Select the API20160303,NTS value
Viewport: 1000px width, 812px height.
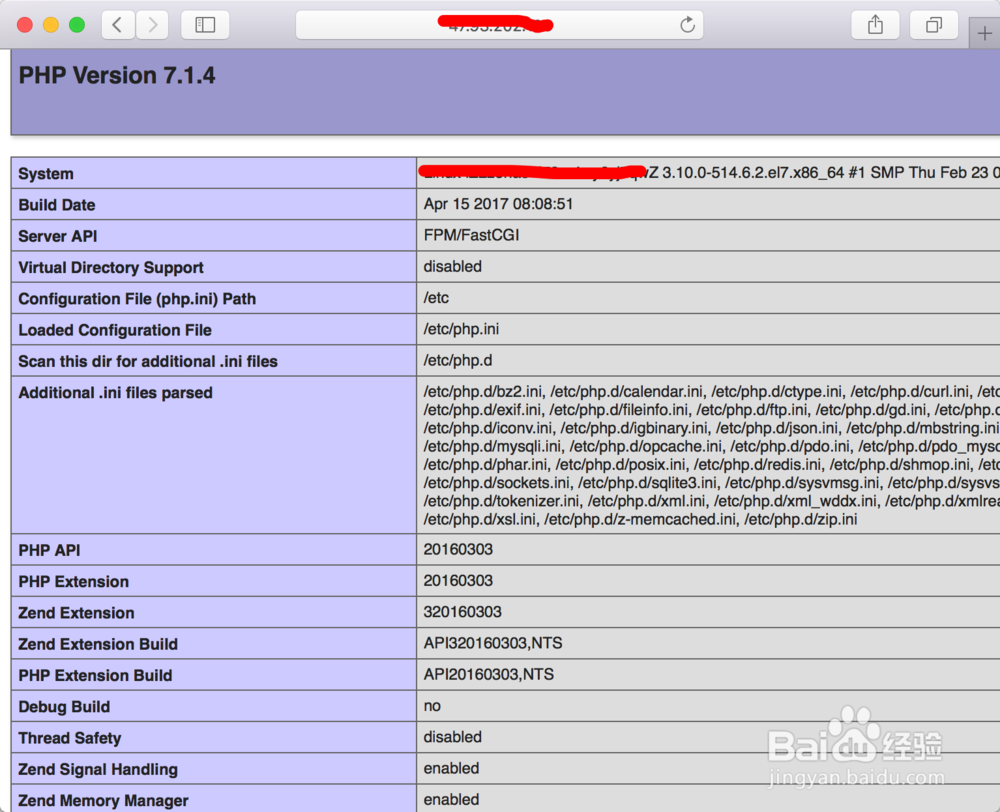(489, 674)
